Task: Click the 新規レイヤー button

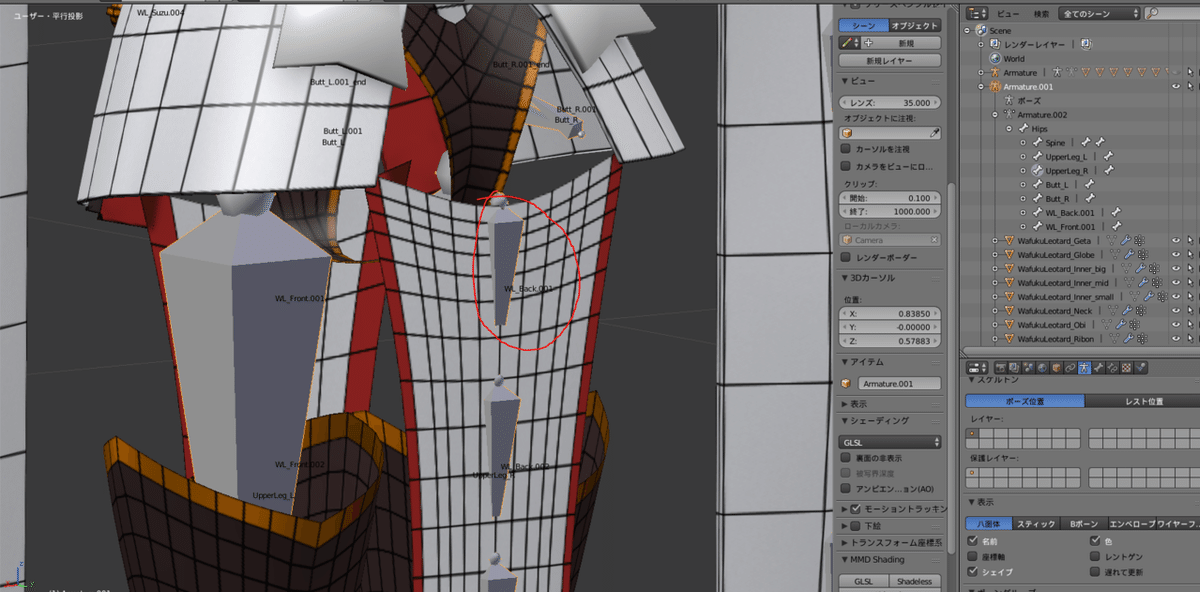Action: pyautogui.click(x=890, y=61)
